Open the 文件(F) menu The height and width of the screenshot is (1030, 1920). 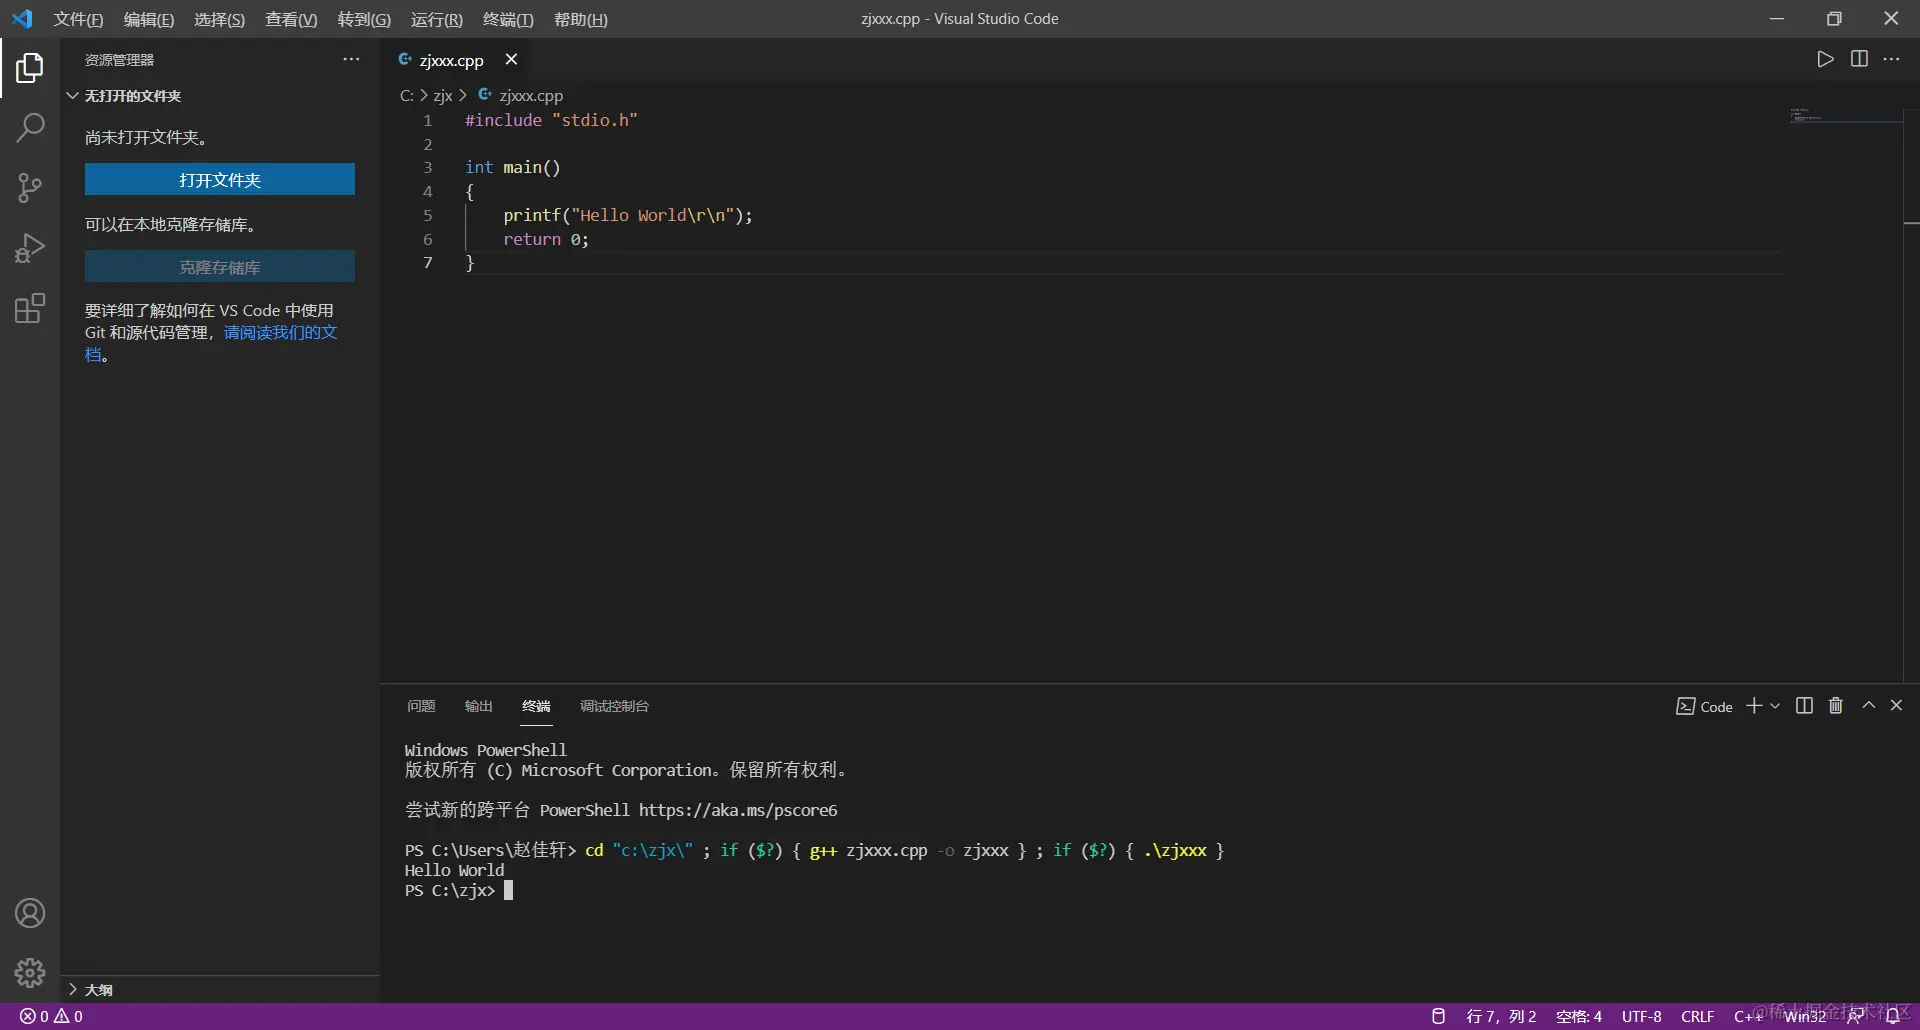click(78, 20)
